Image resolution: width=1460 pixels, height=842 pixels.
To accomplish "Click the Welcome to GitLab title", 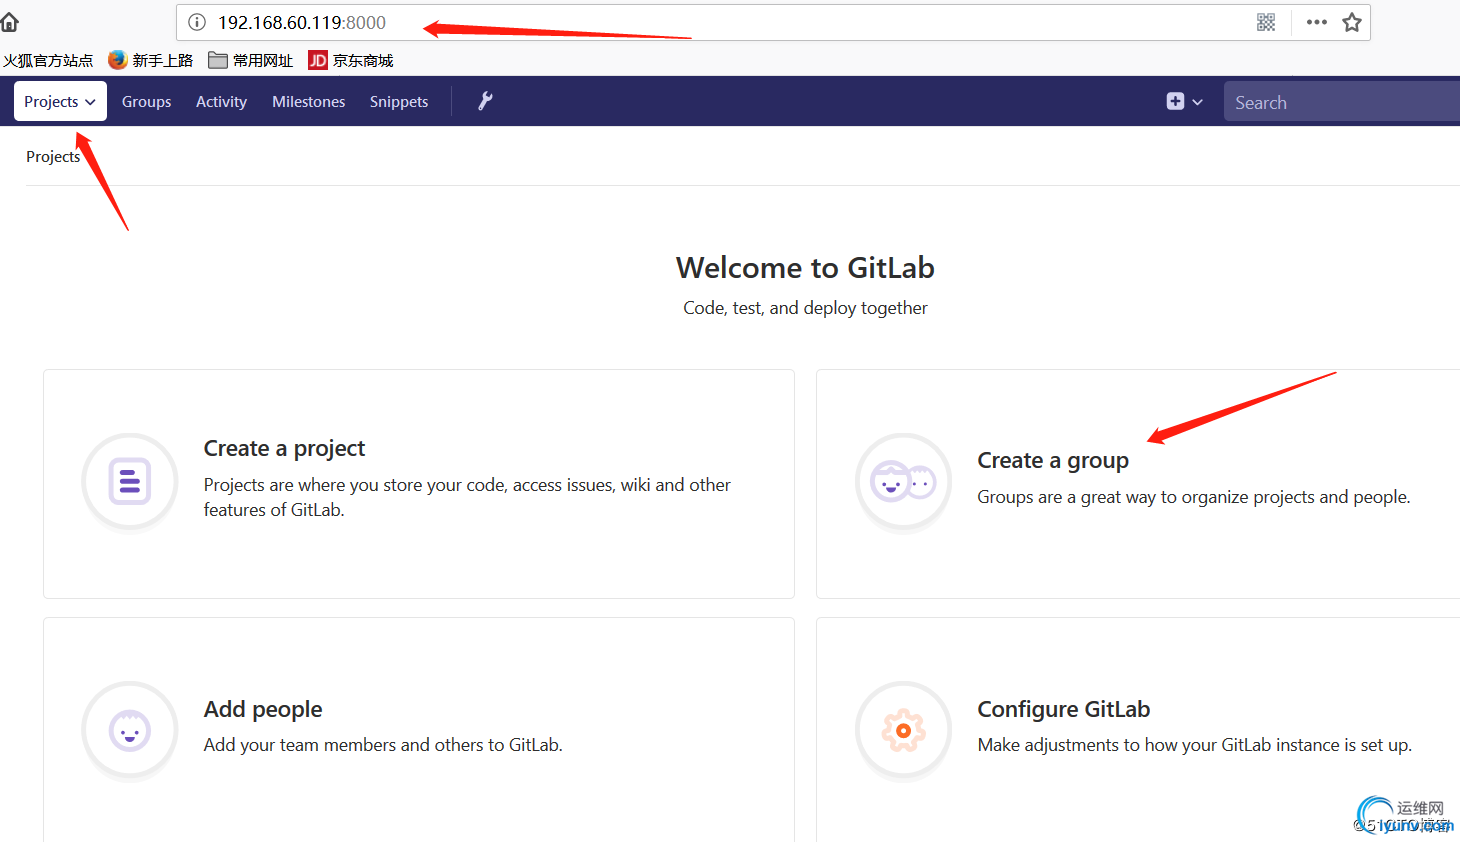I will (x=805, y=267).
